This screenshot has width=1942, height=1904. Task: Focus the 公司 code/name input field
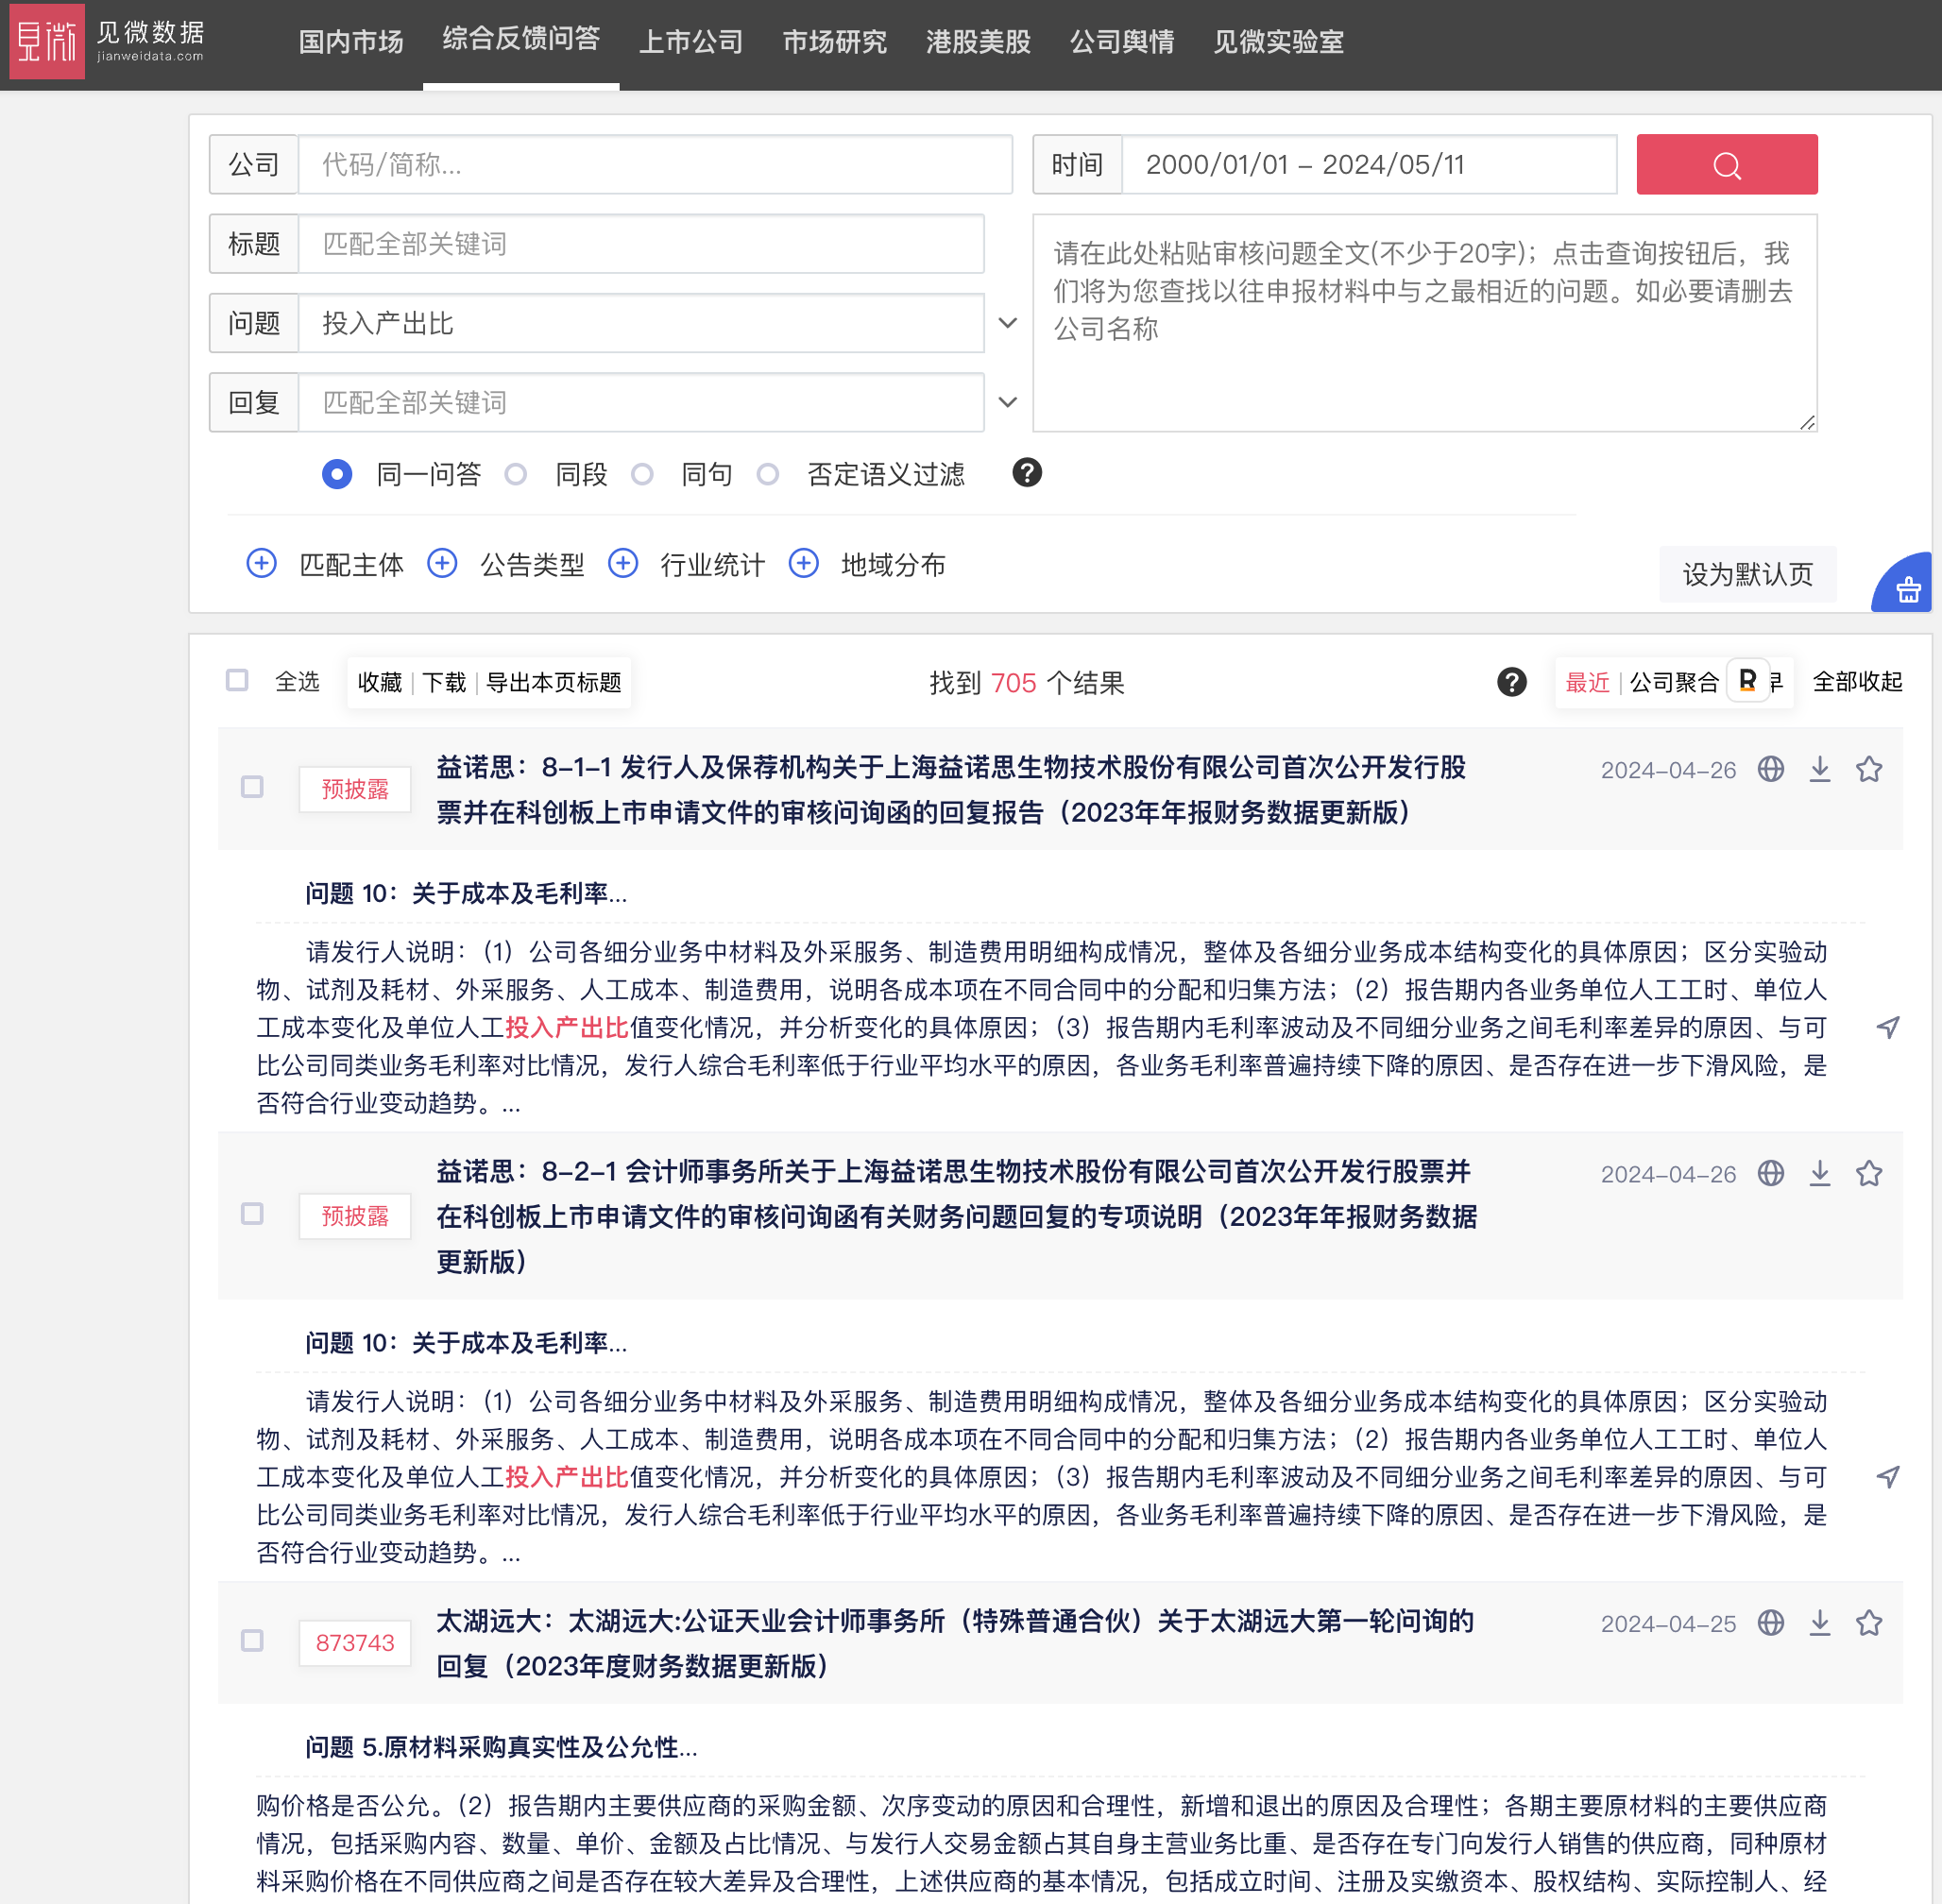[x=655, y=164]
